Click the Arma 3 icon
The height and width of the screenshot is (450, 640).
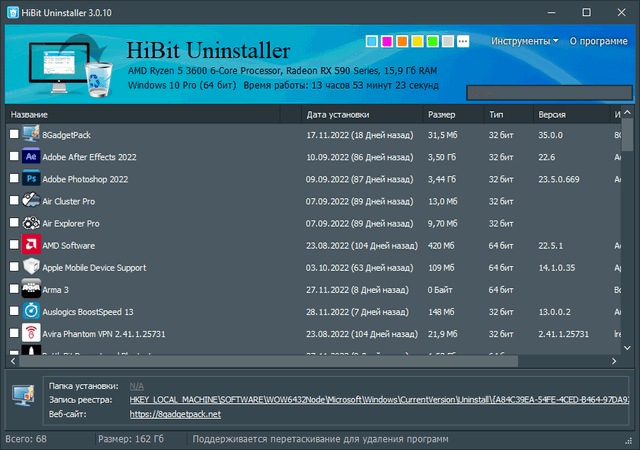[31, 289]
